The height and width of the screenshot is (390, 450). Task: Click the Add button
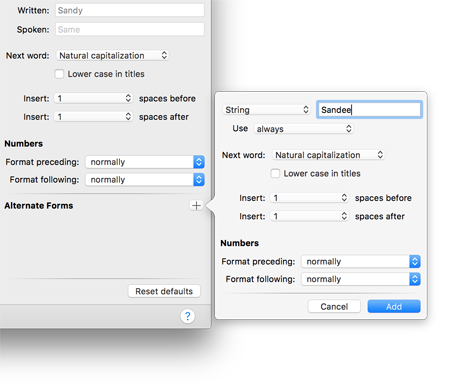[394, 306]
